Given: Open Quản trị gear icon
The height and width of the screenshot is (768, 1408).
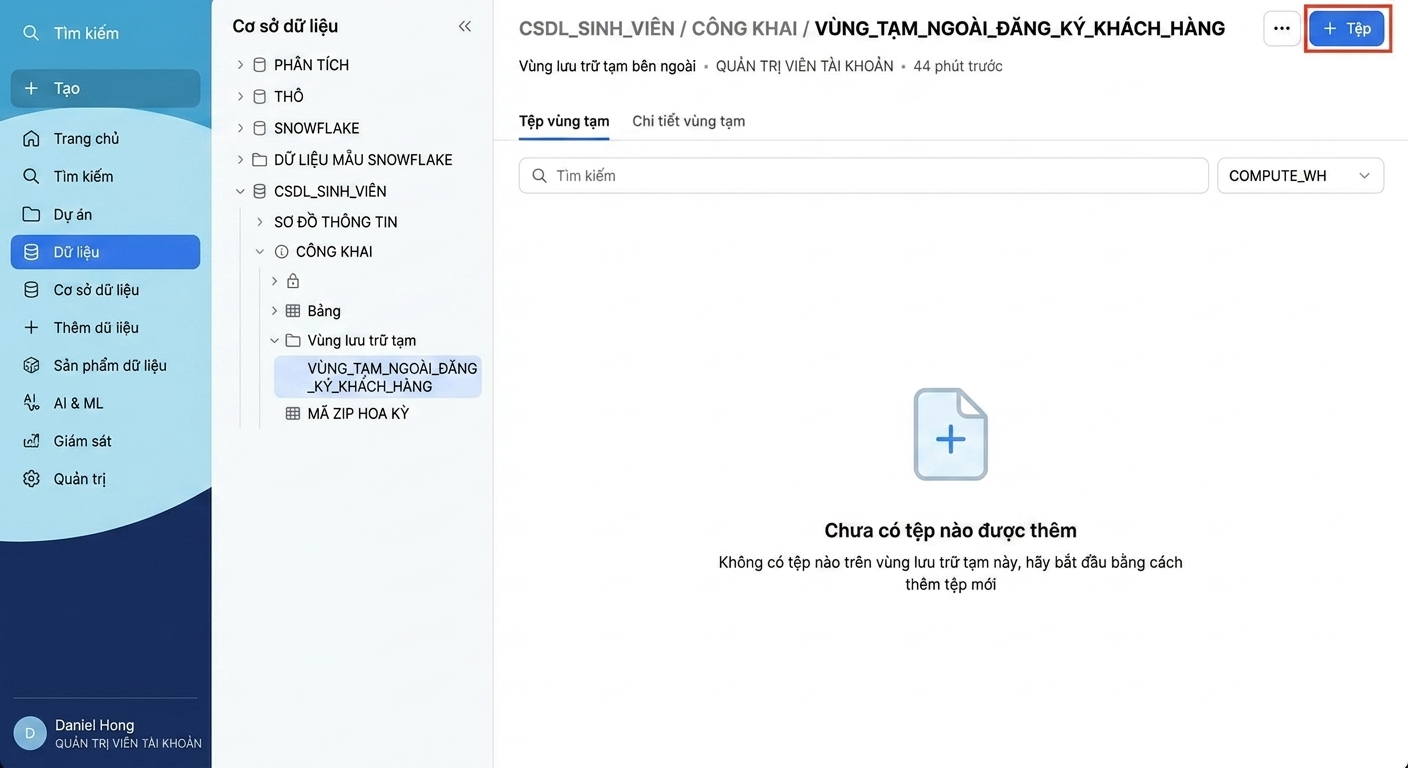Looking at the screenshot, I should tap(31, 479).
